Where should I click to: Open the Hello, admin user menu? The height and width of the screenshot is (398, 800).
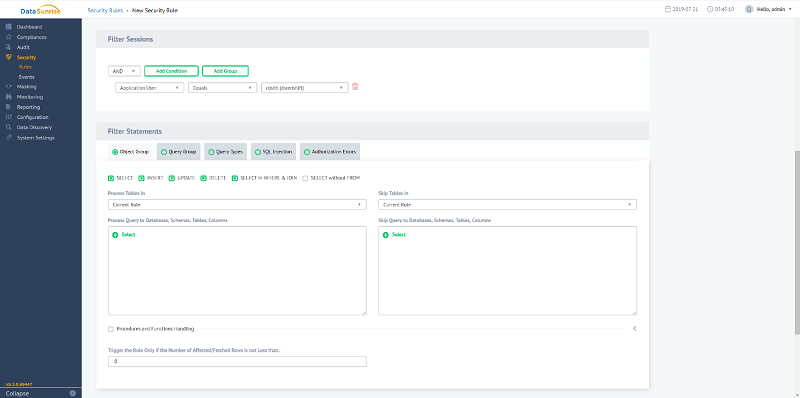coord(774,9)
